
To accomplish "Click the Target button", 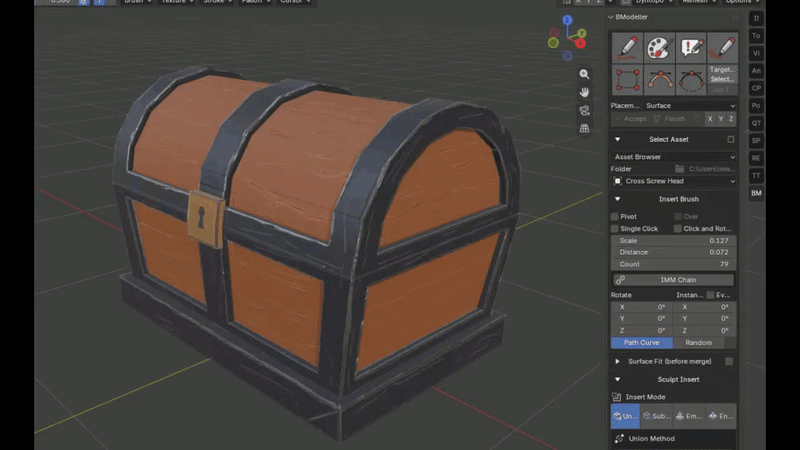I will (722, 69).
